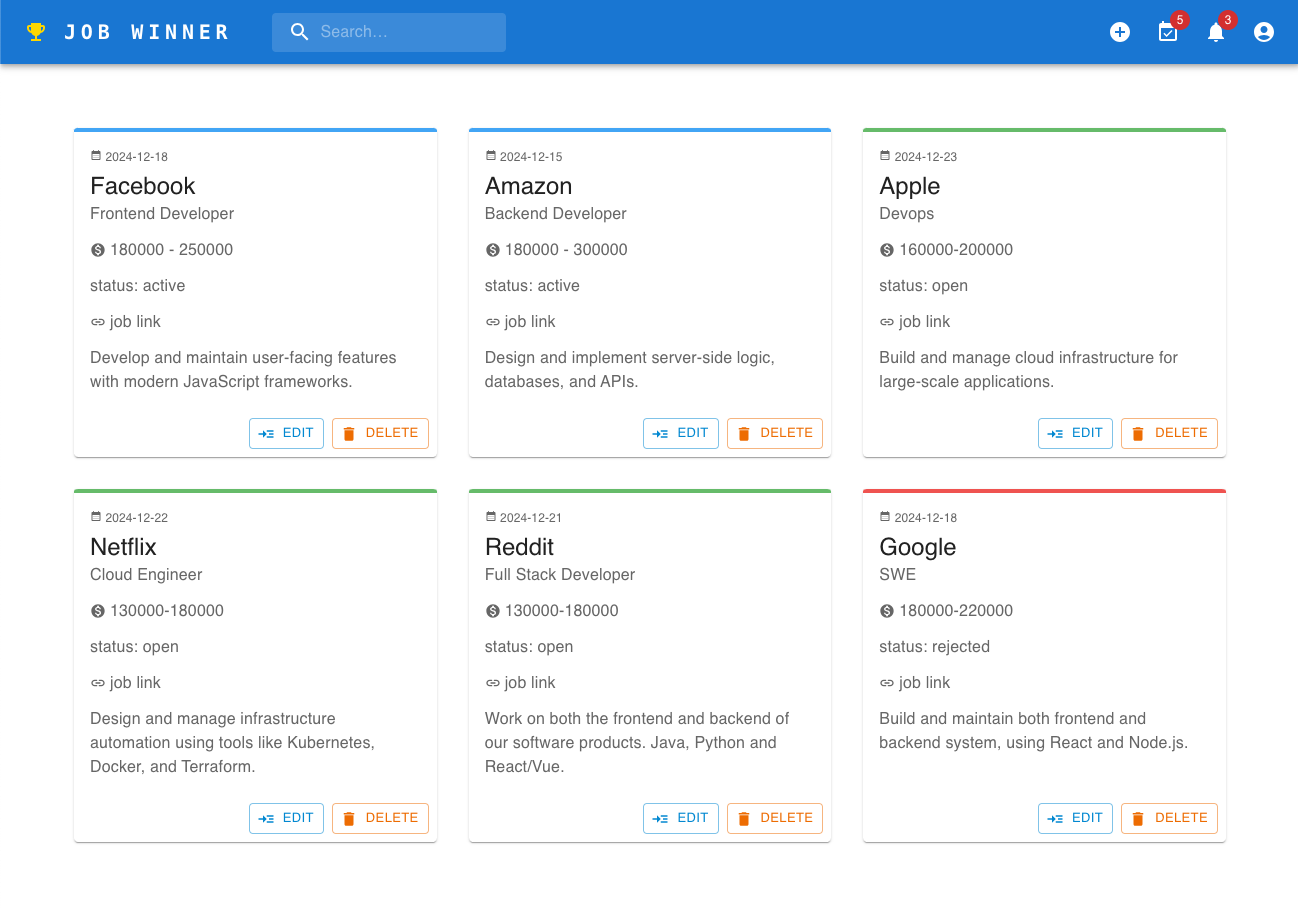
Task: Open the Apple job link
Action: pos(914,322)
